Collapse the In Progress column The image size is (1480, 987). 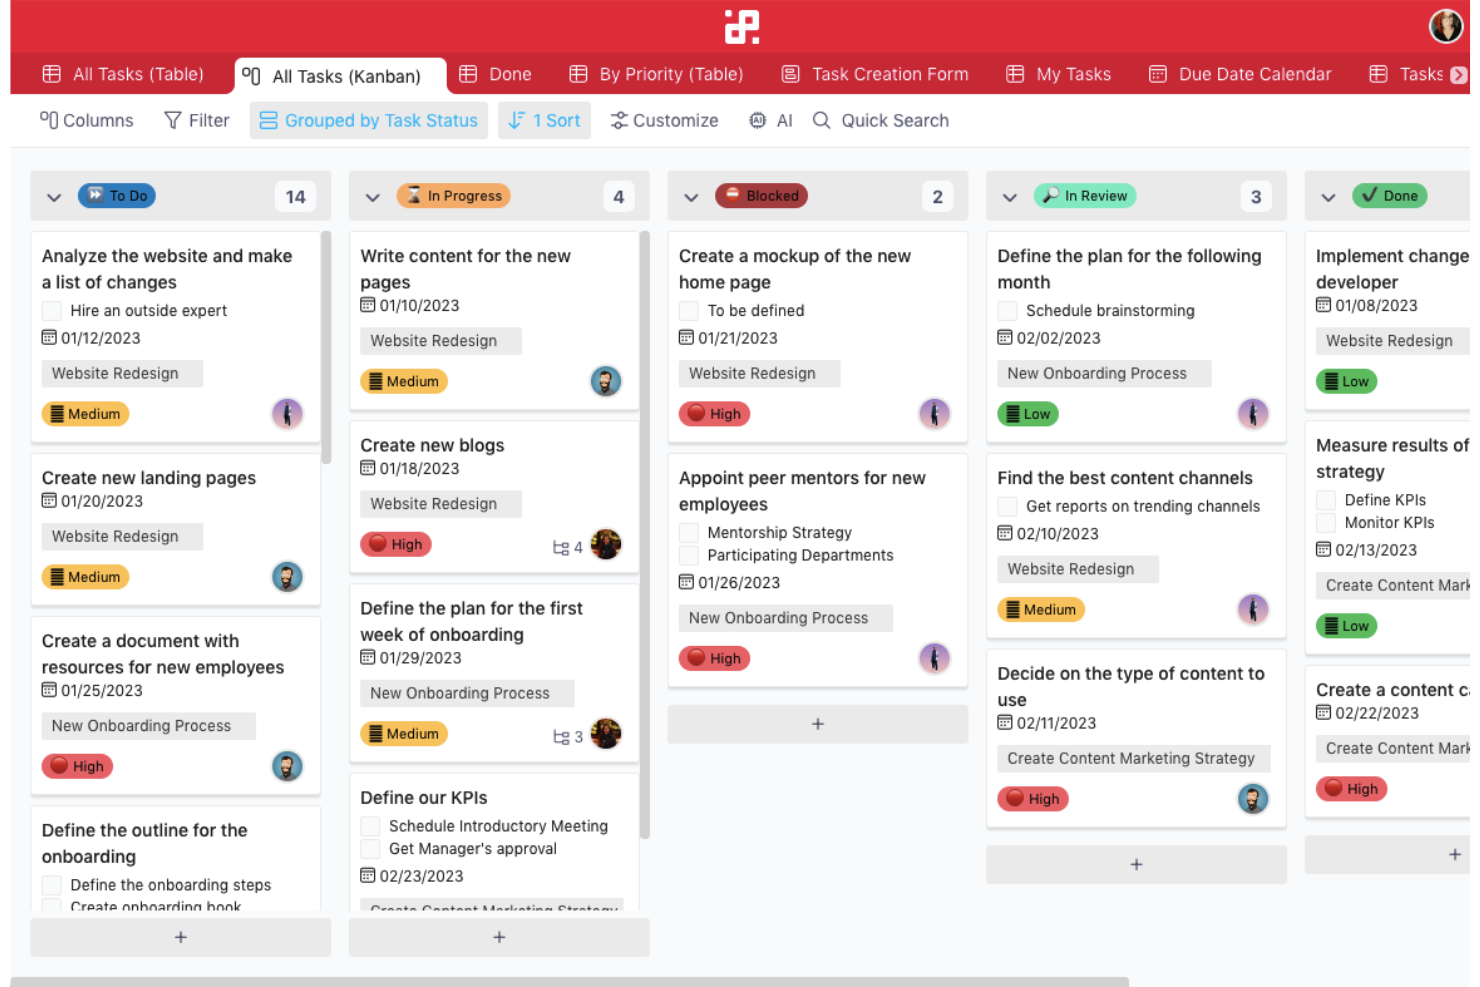(x=372, y=196)
